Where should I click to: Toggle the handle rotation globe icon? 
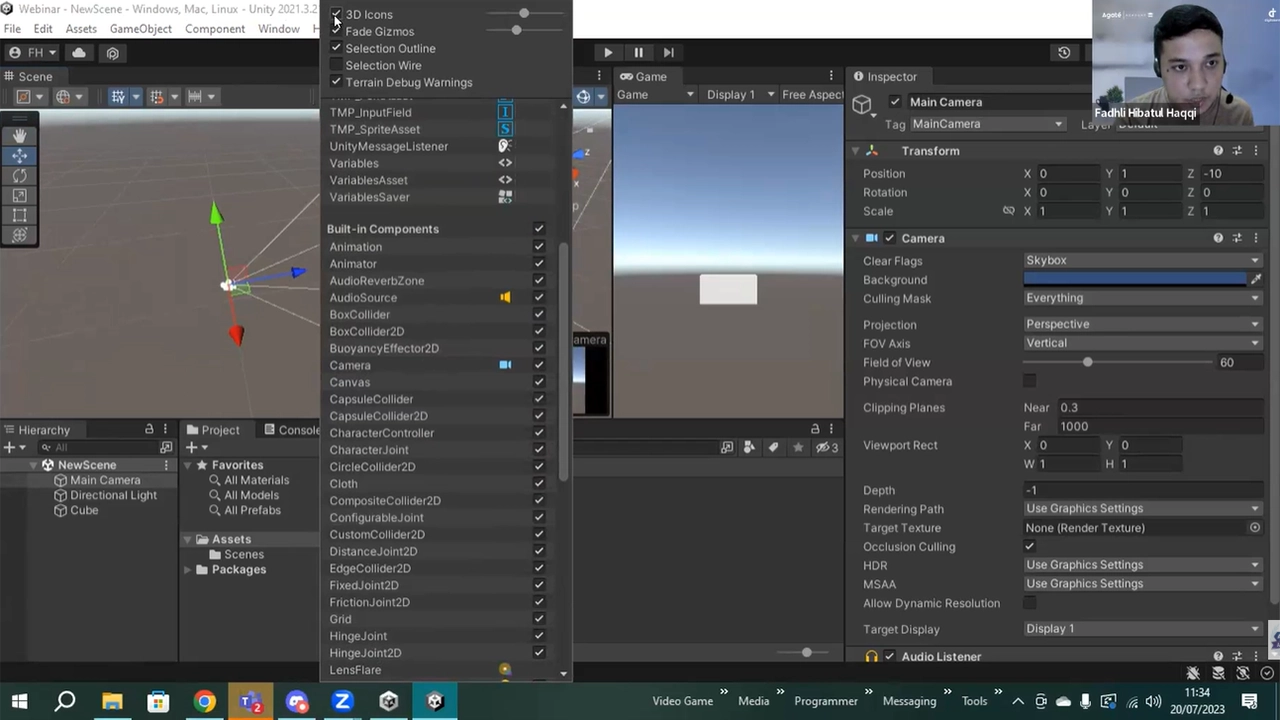click(63, 96)
